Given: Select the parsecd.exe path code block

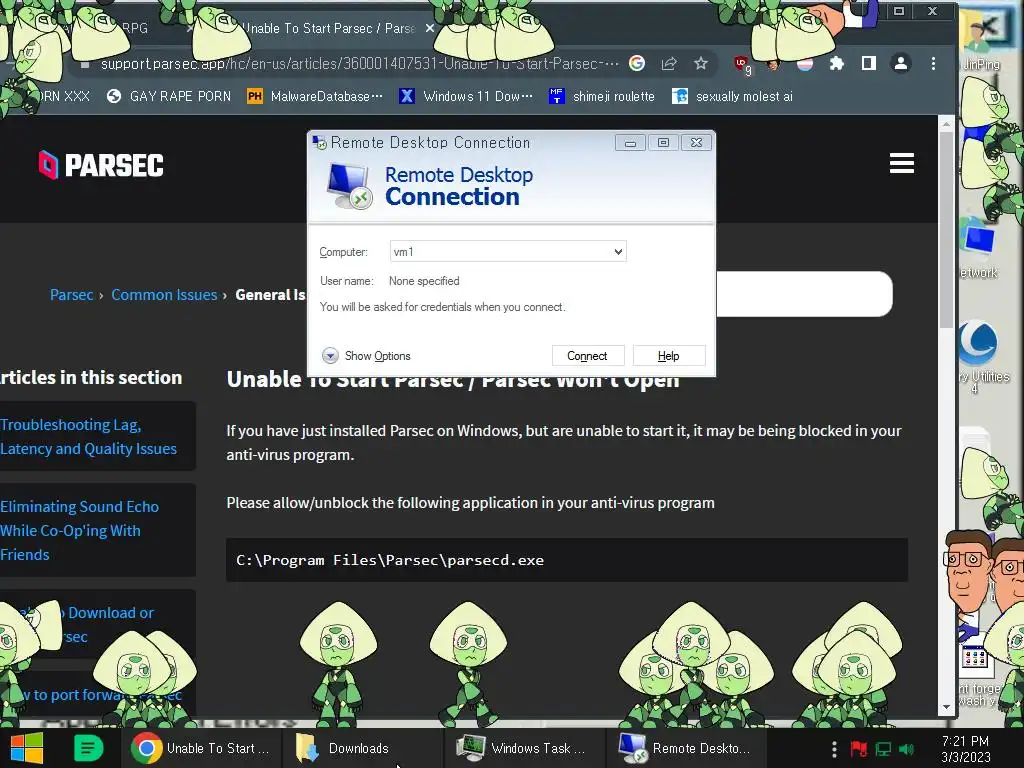Looking at the screenshot, I should point(567,560).
